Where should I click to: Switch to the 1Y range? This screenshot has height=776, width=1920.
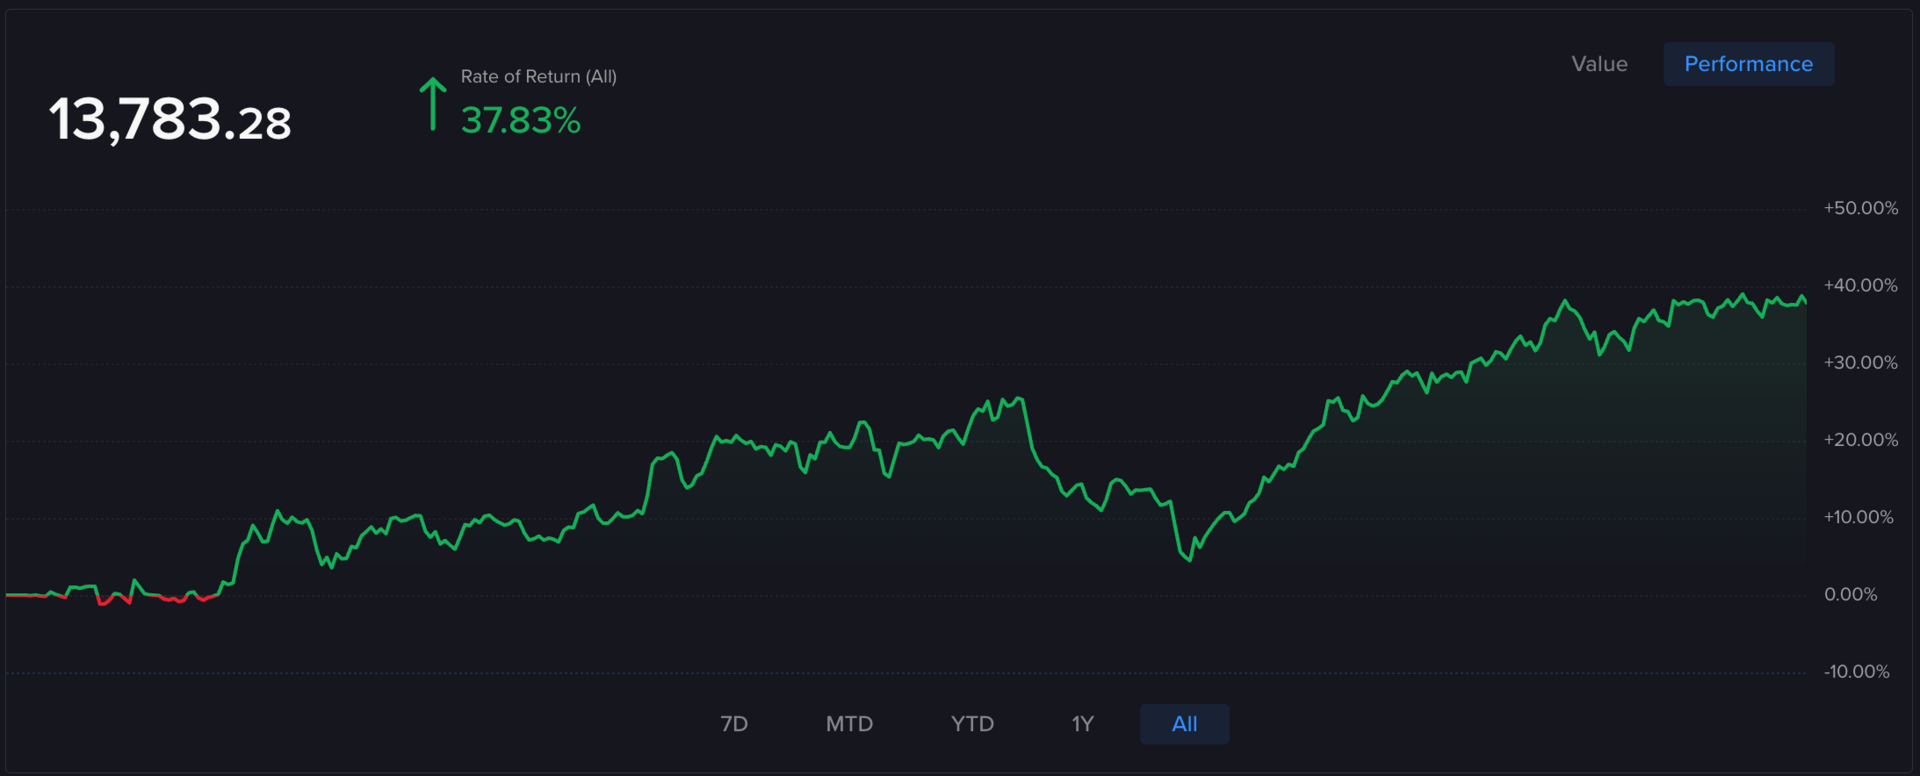point(1083,724)
